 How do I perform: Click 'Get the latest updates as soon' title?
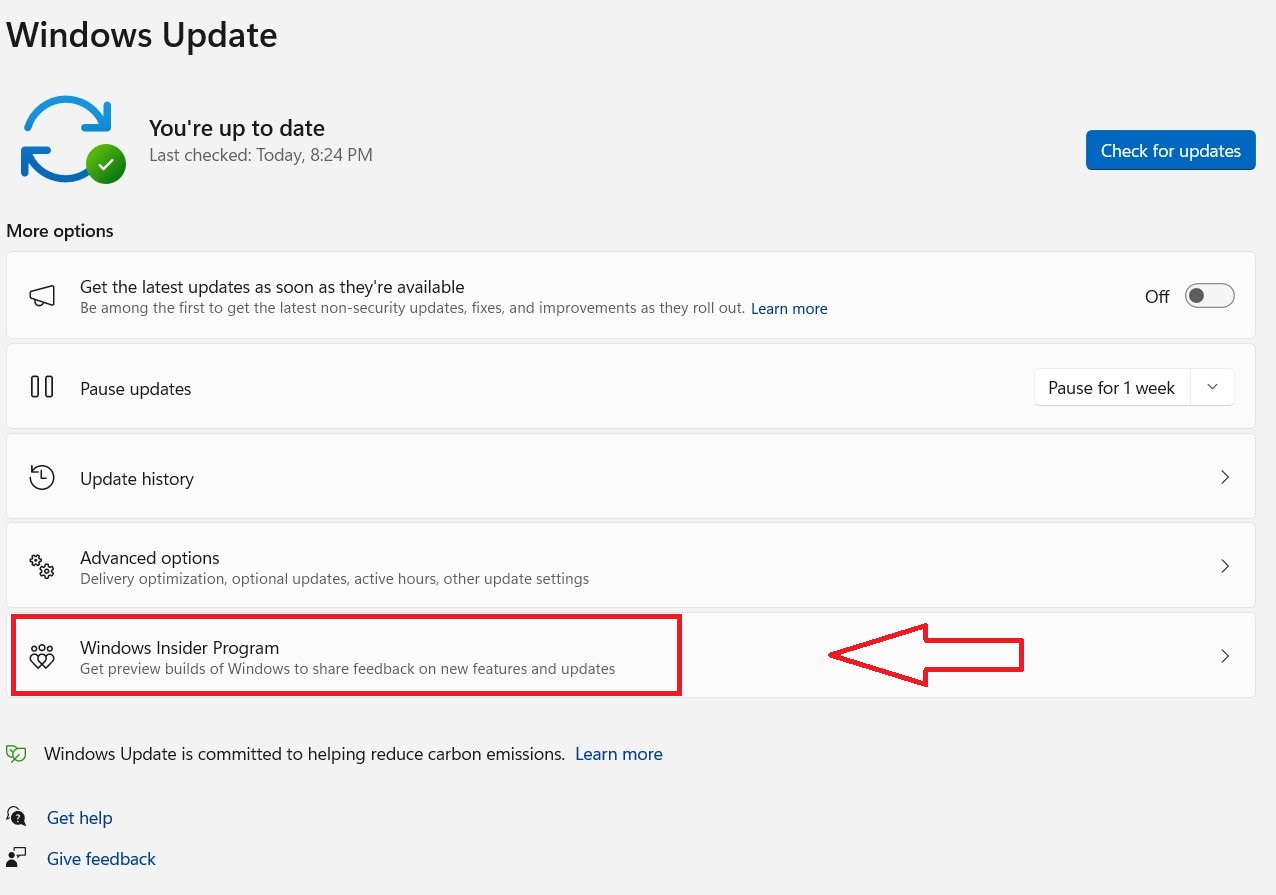pos(272,287)
